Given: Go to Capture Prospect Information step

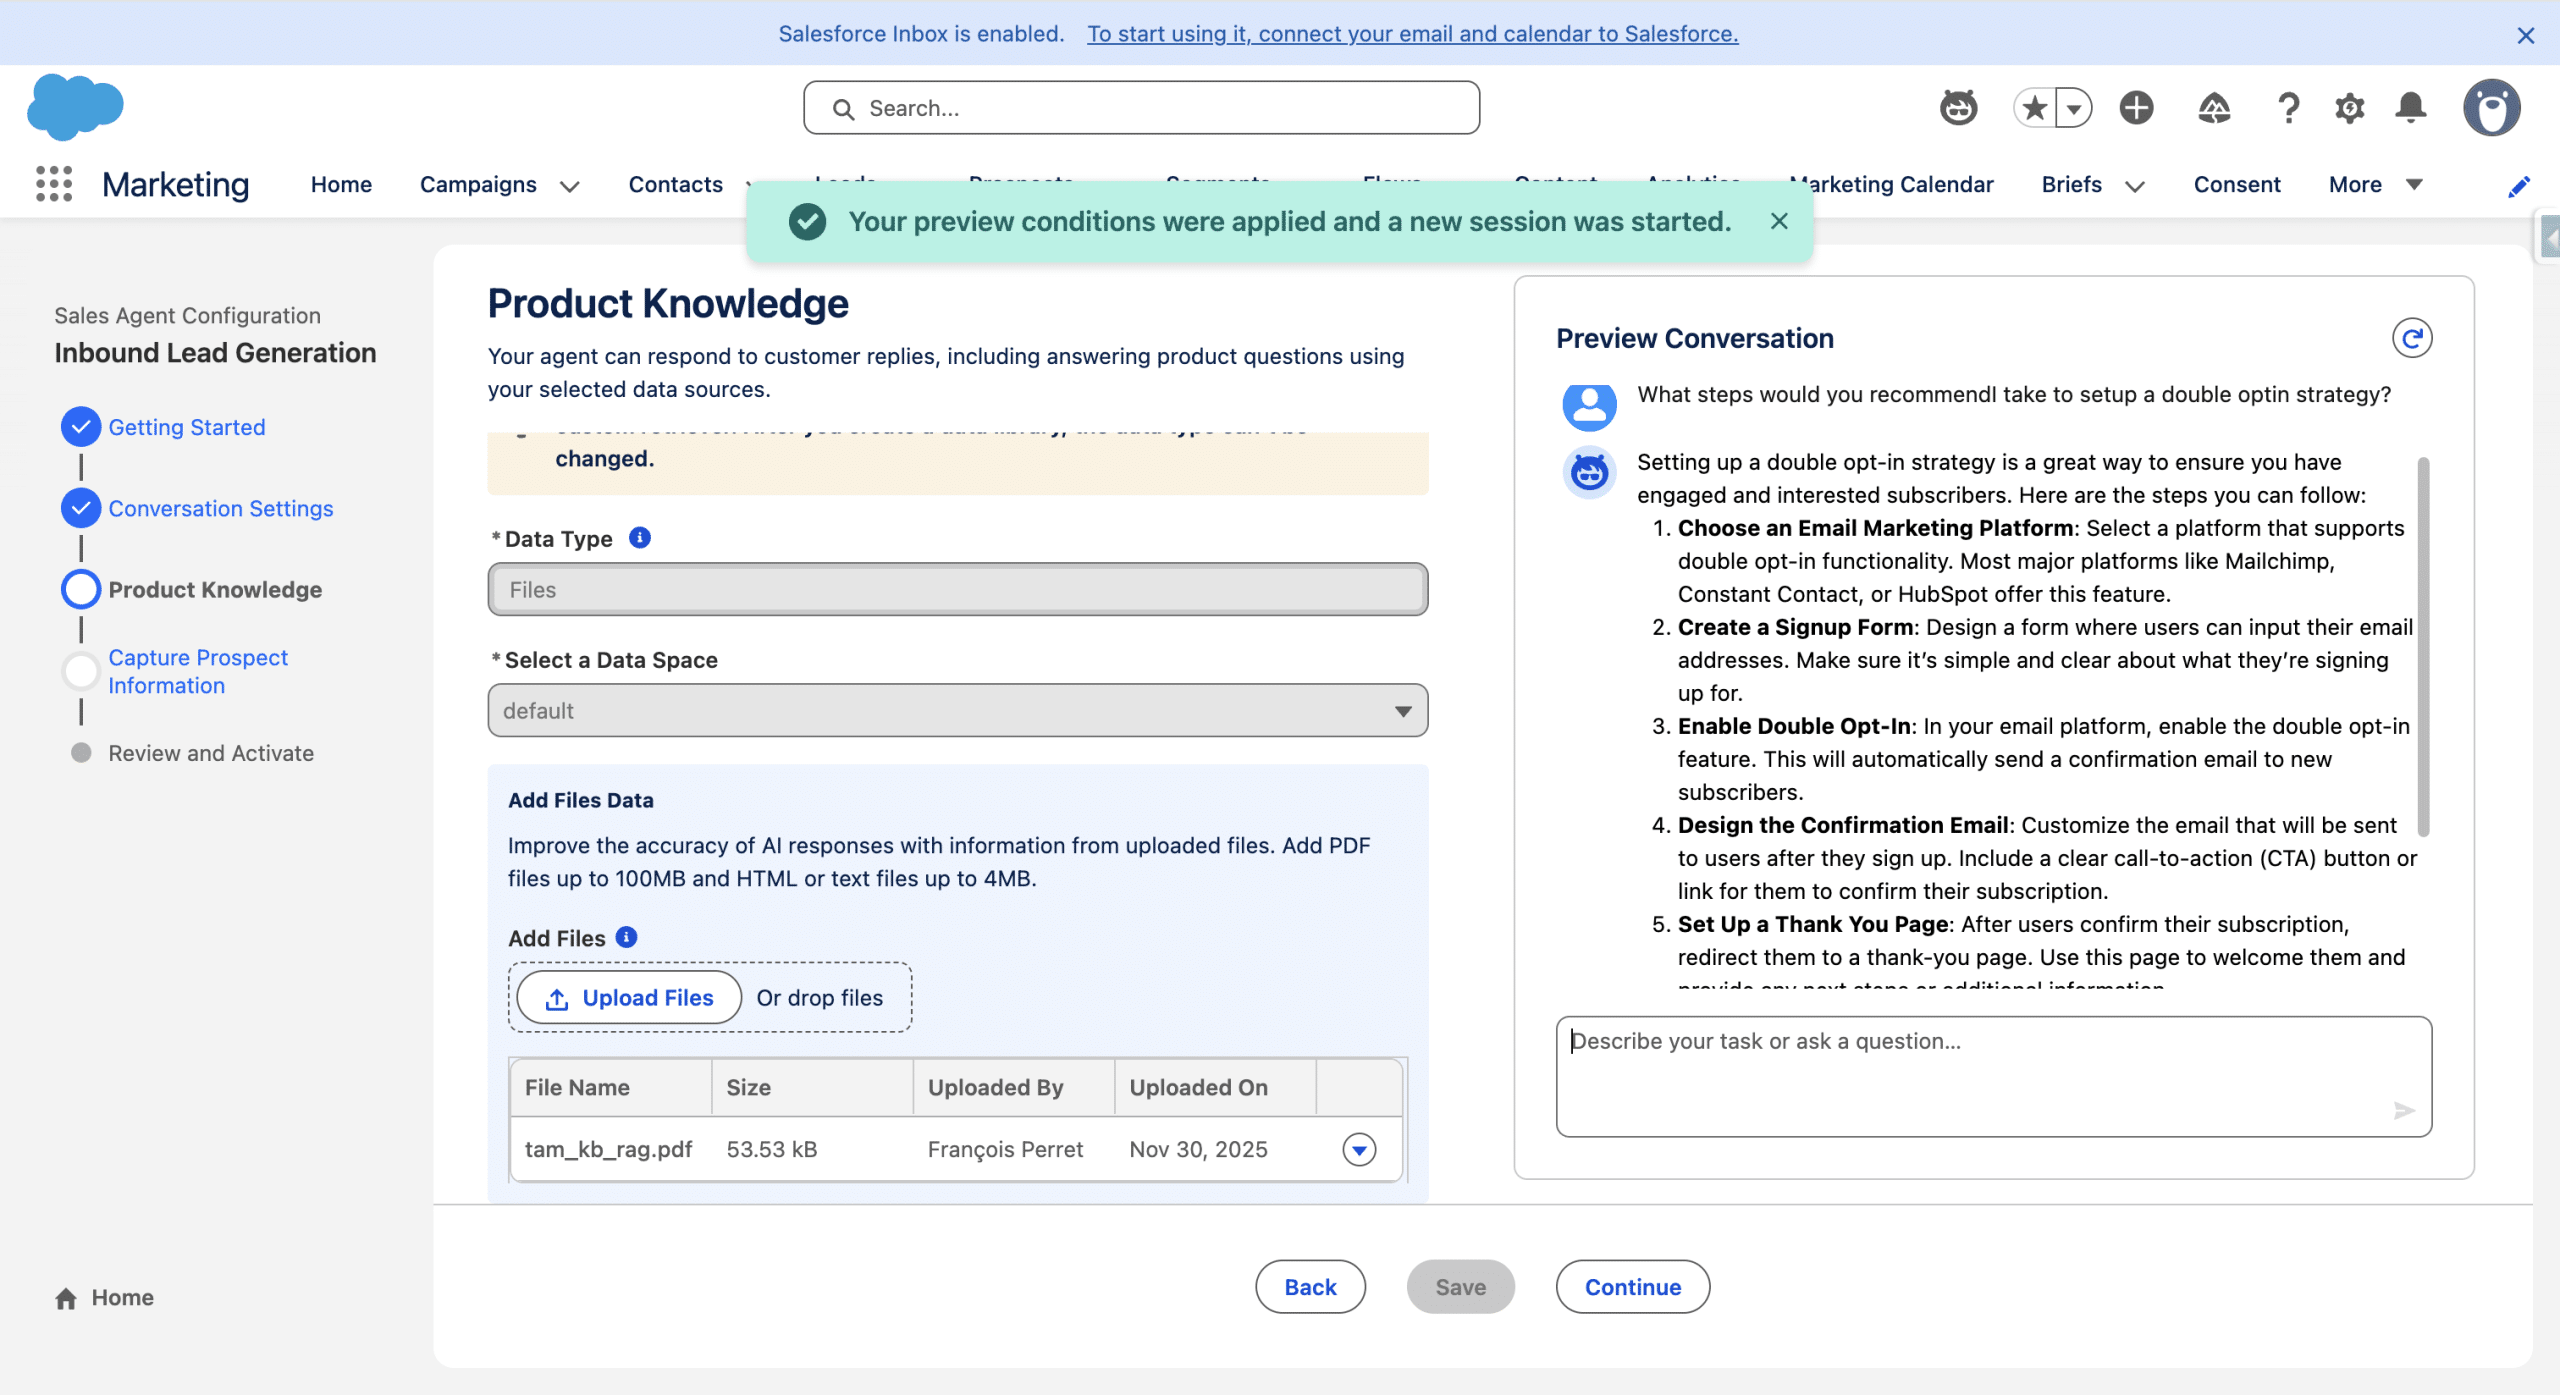Looking at the screenshot, I should point(198,671).
